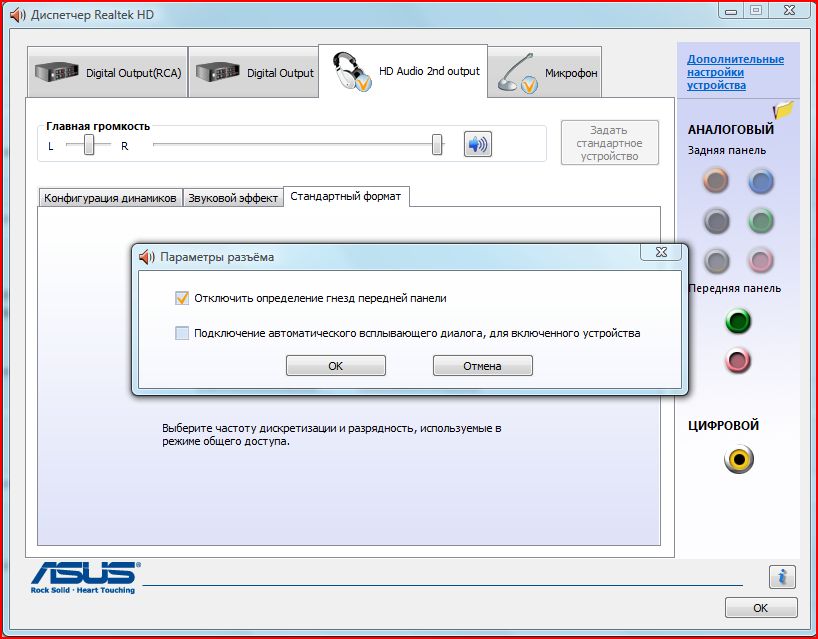Confirm the dialog with OK button
Image resolution: width=818 pixels, height=639 pixels.
(335, 366)
